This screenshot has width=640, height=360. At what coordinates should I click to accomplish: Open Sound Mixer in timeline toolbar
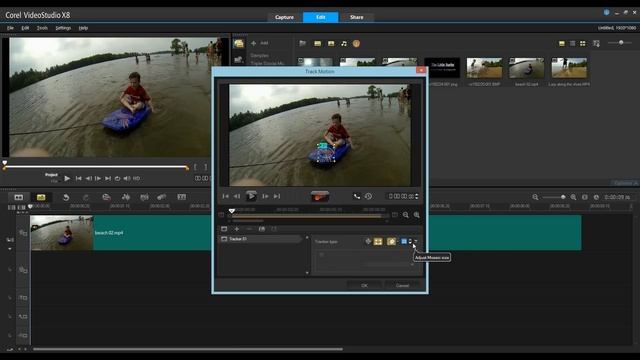click(126, 197)
